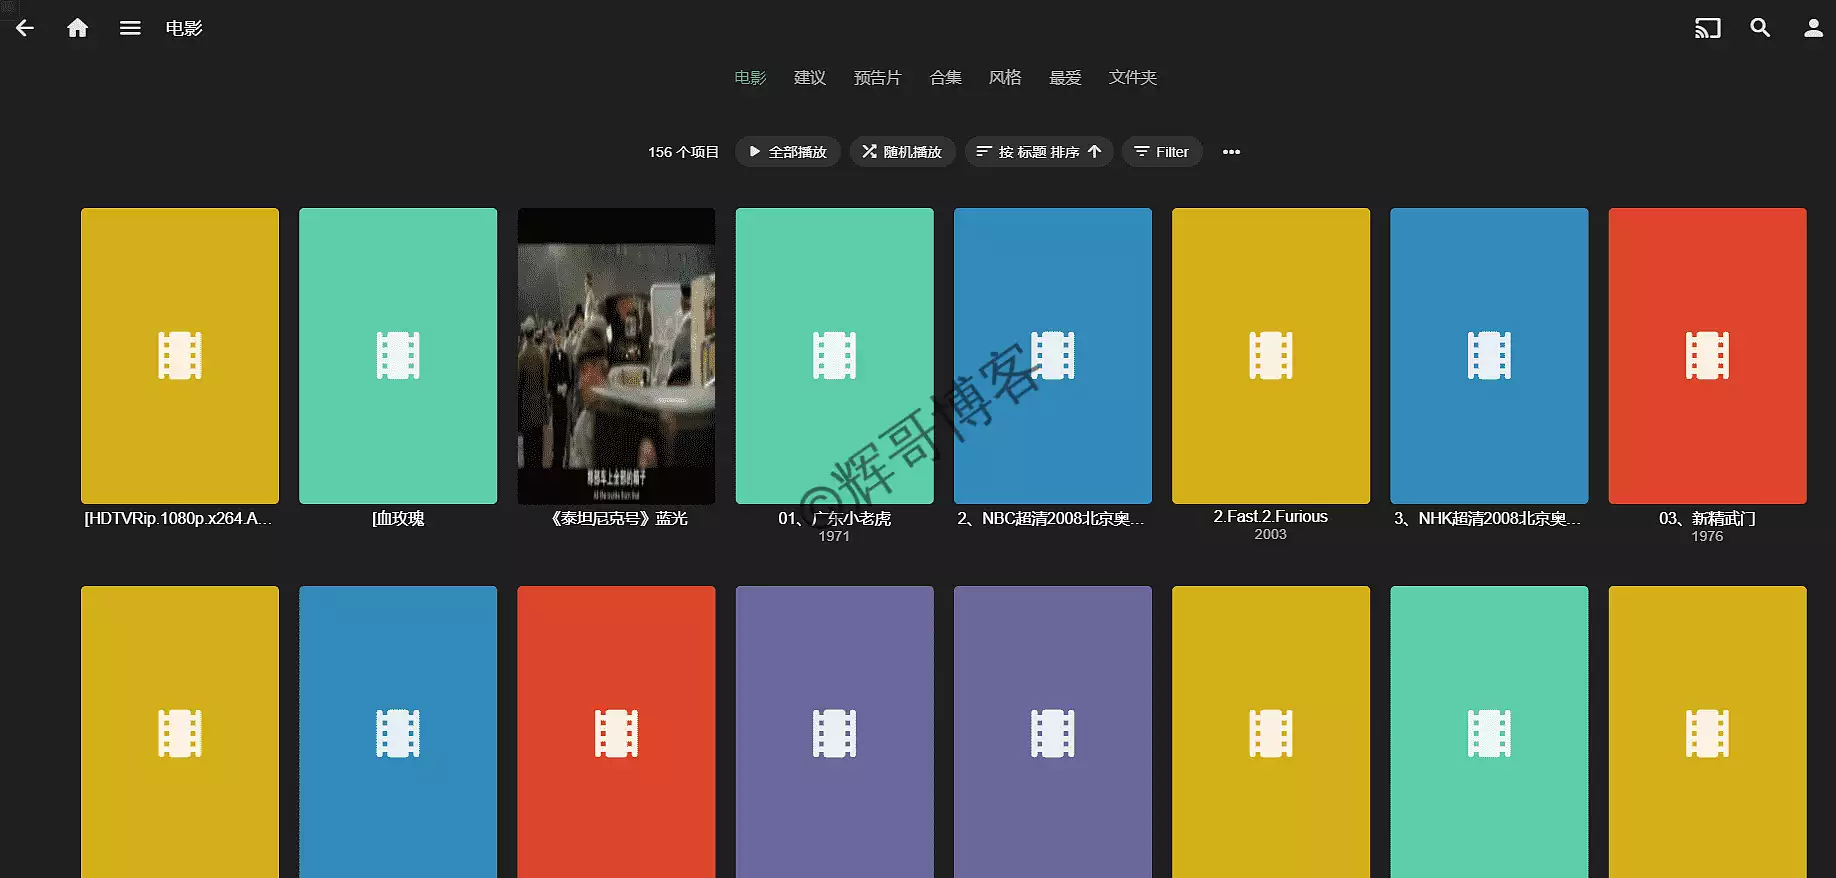This screenshot has width=1836, height=878.
Task: Click the [HDTVRip.1080p.x264.A... title link
Action: click(x=179, y=518)
